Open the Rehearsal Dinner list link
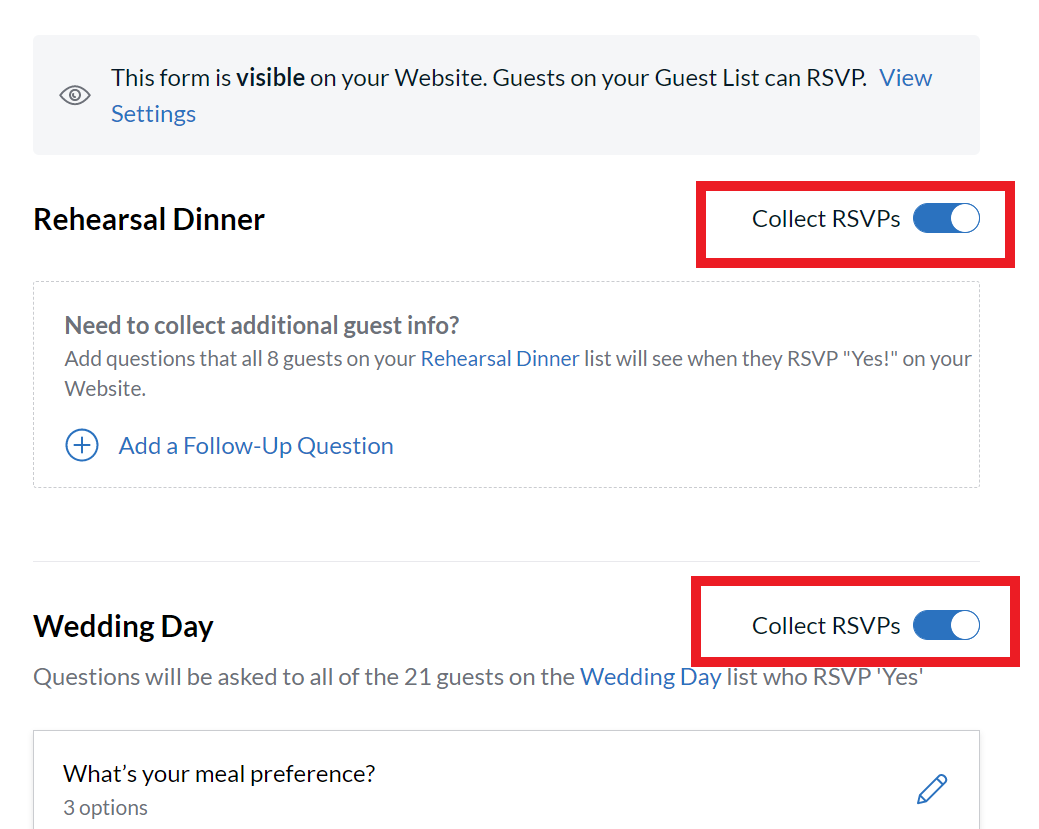 499,358
